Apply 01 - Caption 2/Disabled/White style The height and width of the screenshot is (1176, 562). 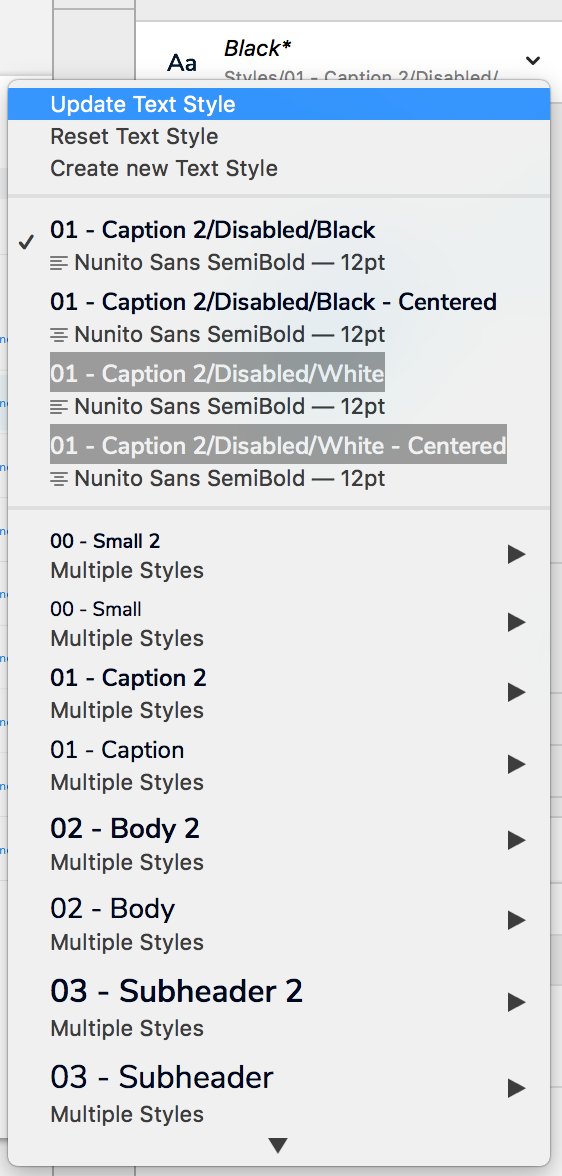click(x=279, y=388)
